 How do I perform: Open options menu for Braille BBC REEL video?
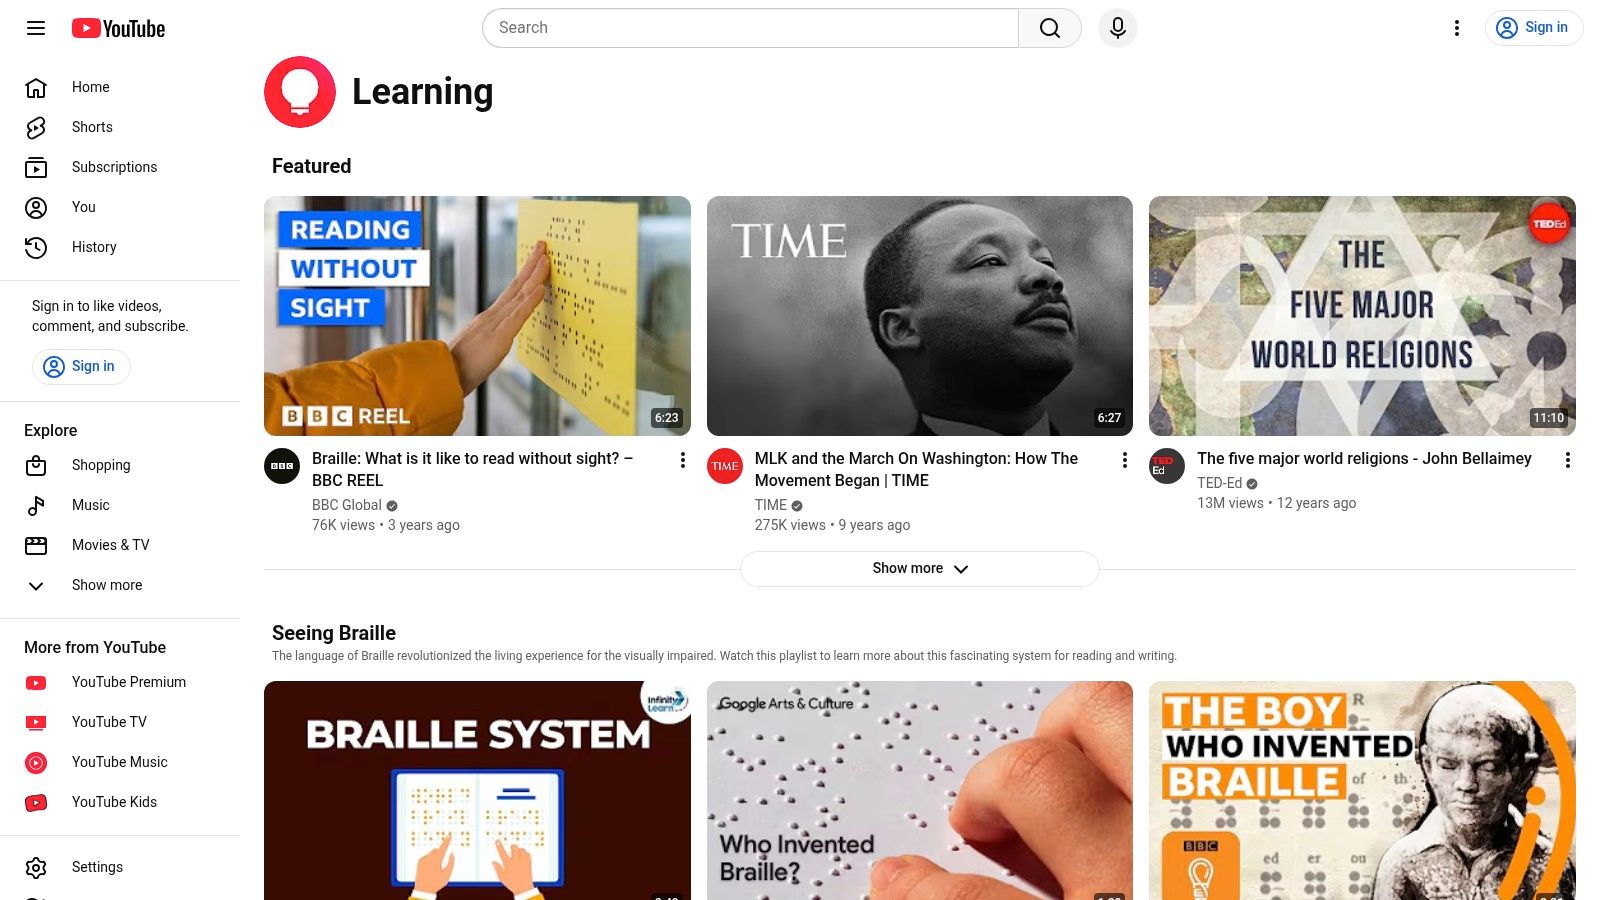click(x=683, y=460)
